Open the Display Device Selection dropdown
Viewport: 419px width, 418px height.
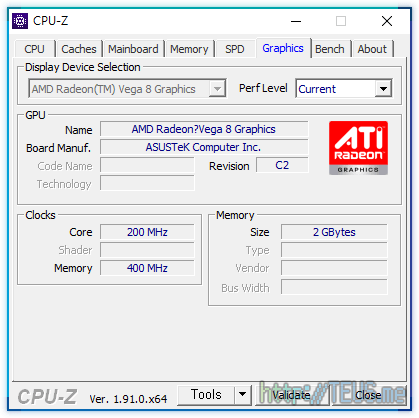click(x=127, y=89)
